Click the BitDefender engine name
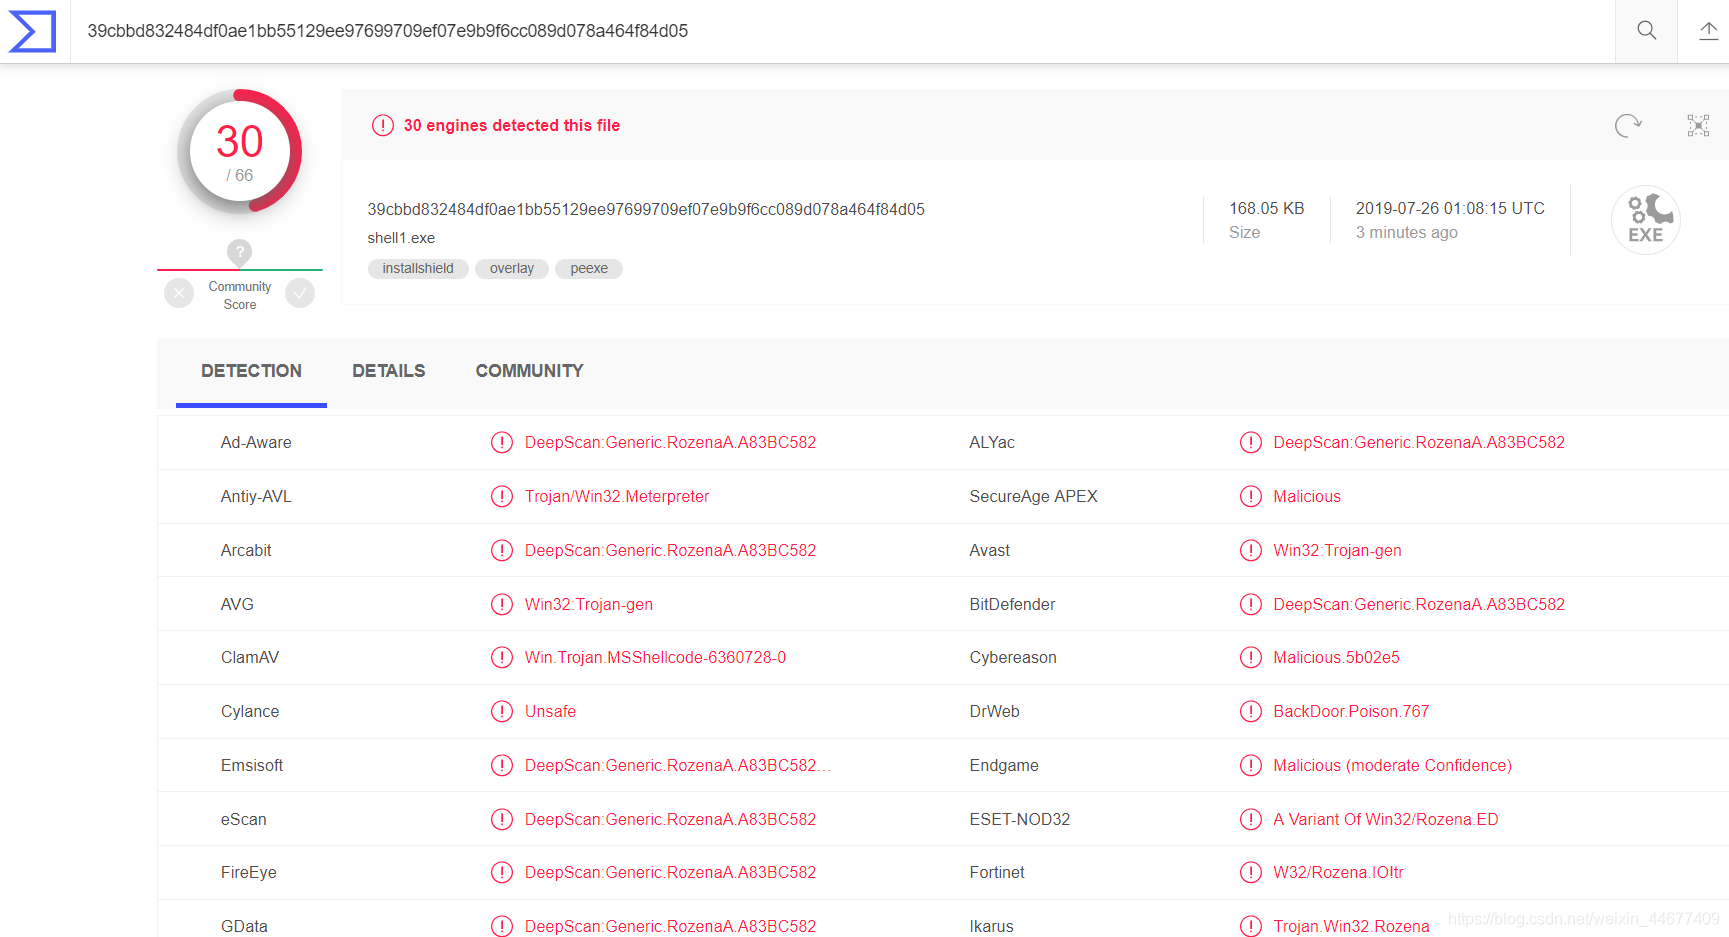The width and height of the screenshot is (1729, 937). pos(1012,604)
